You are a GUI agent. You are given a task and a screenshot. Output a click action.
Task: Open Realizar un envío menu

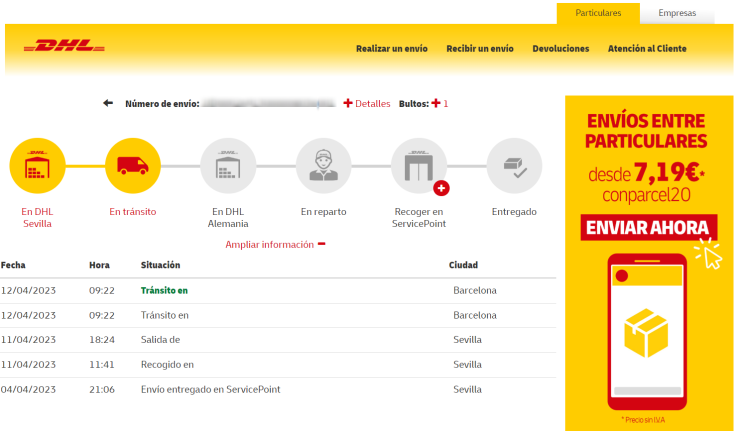[392, 48]
